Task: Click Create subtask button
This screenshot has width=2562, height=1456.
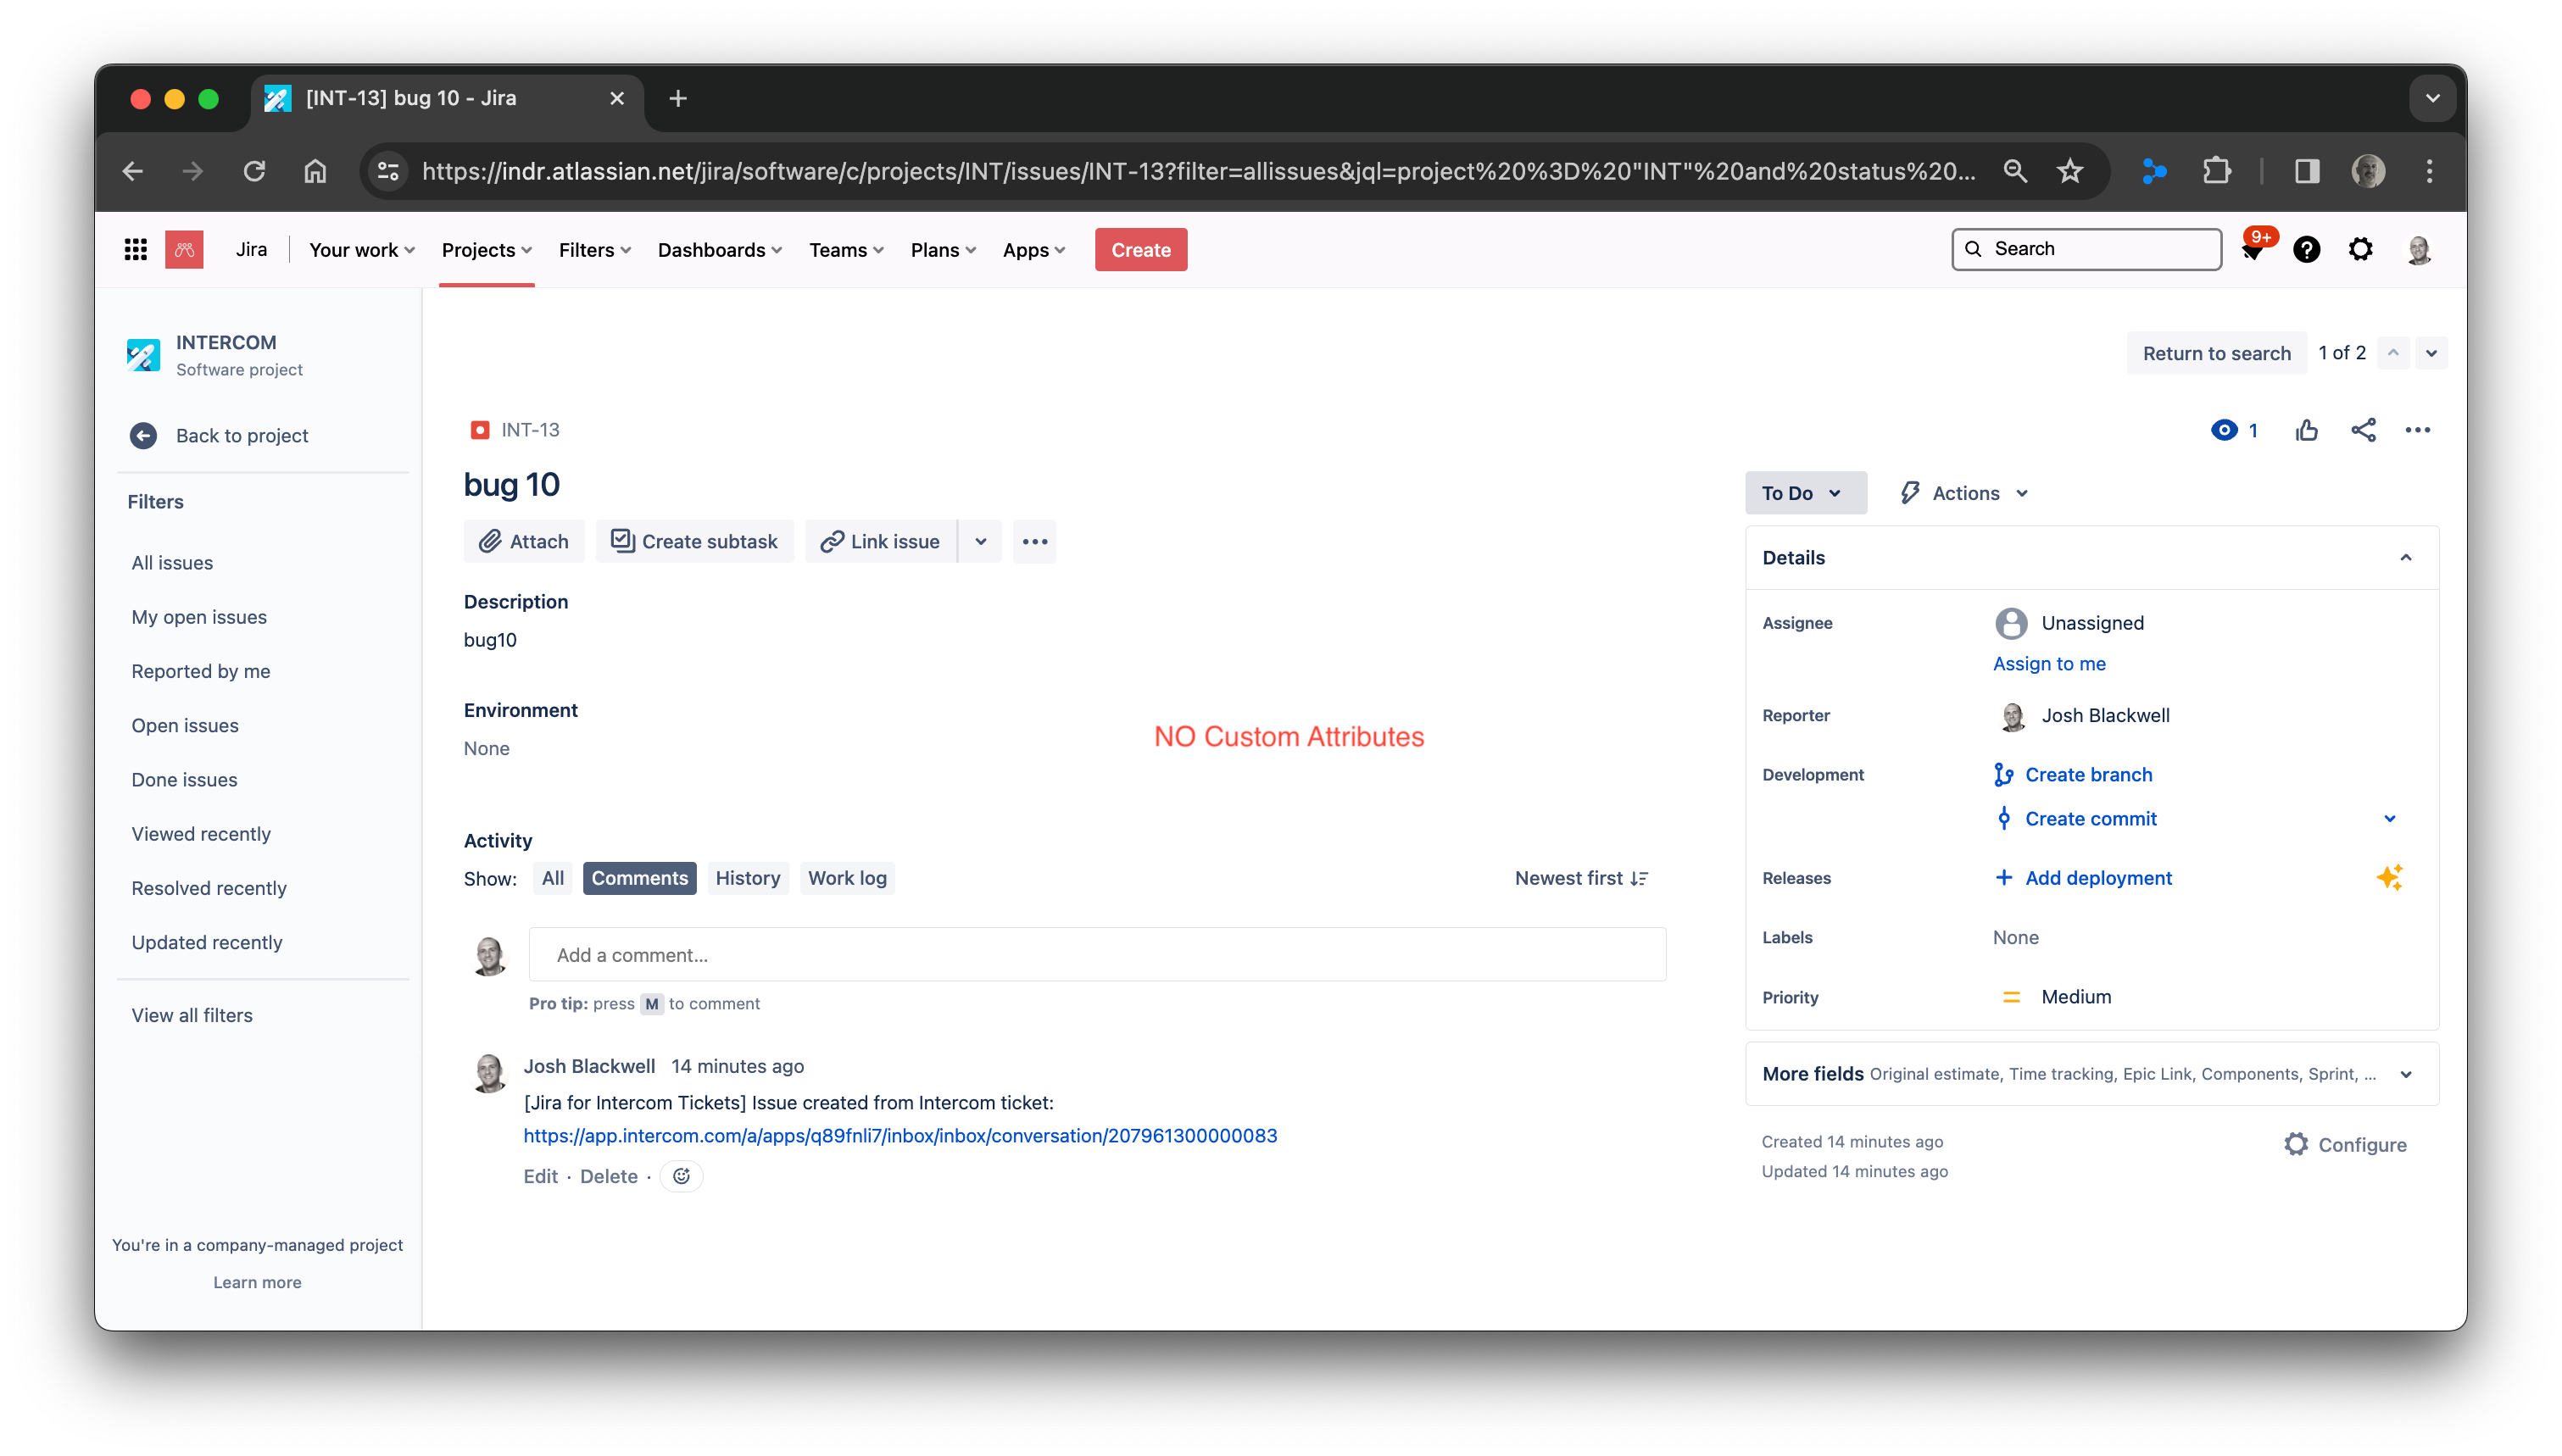Action: pos(694,541)
